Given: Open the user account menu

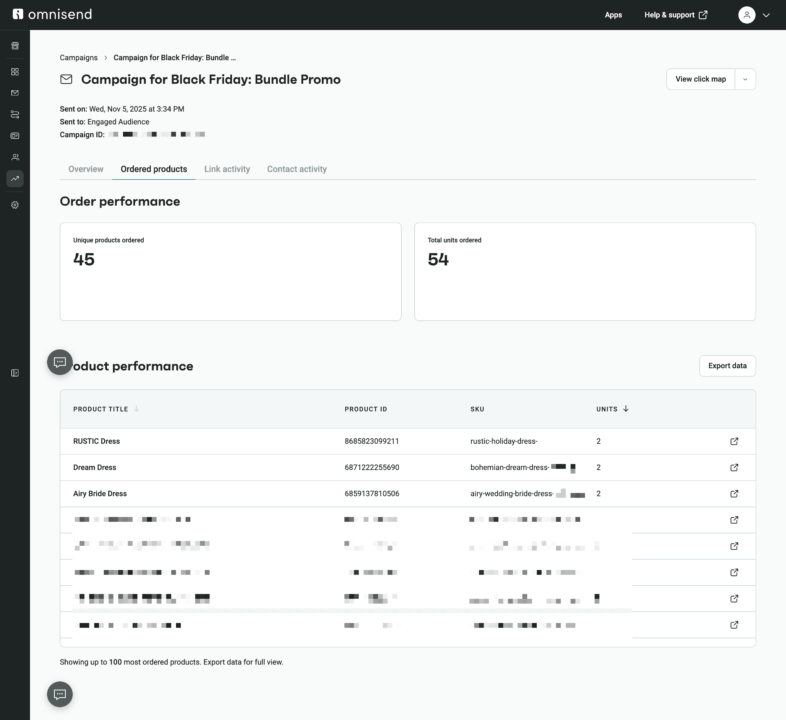Looking at the screenshot, I should (754, 15).
